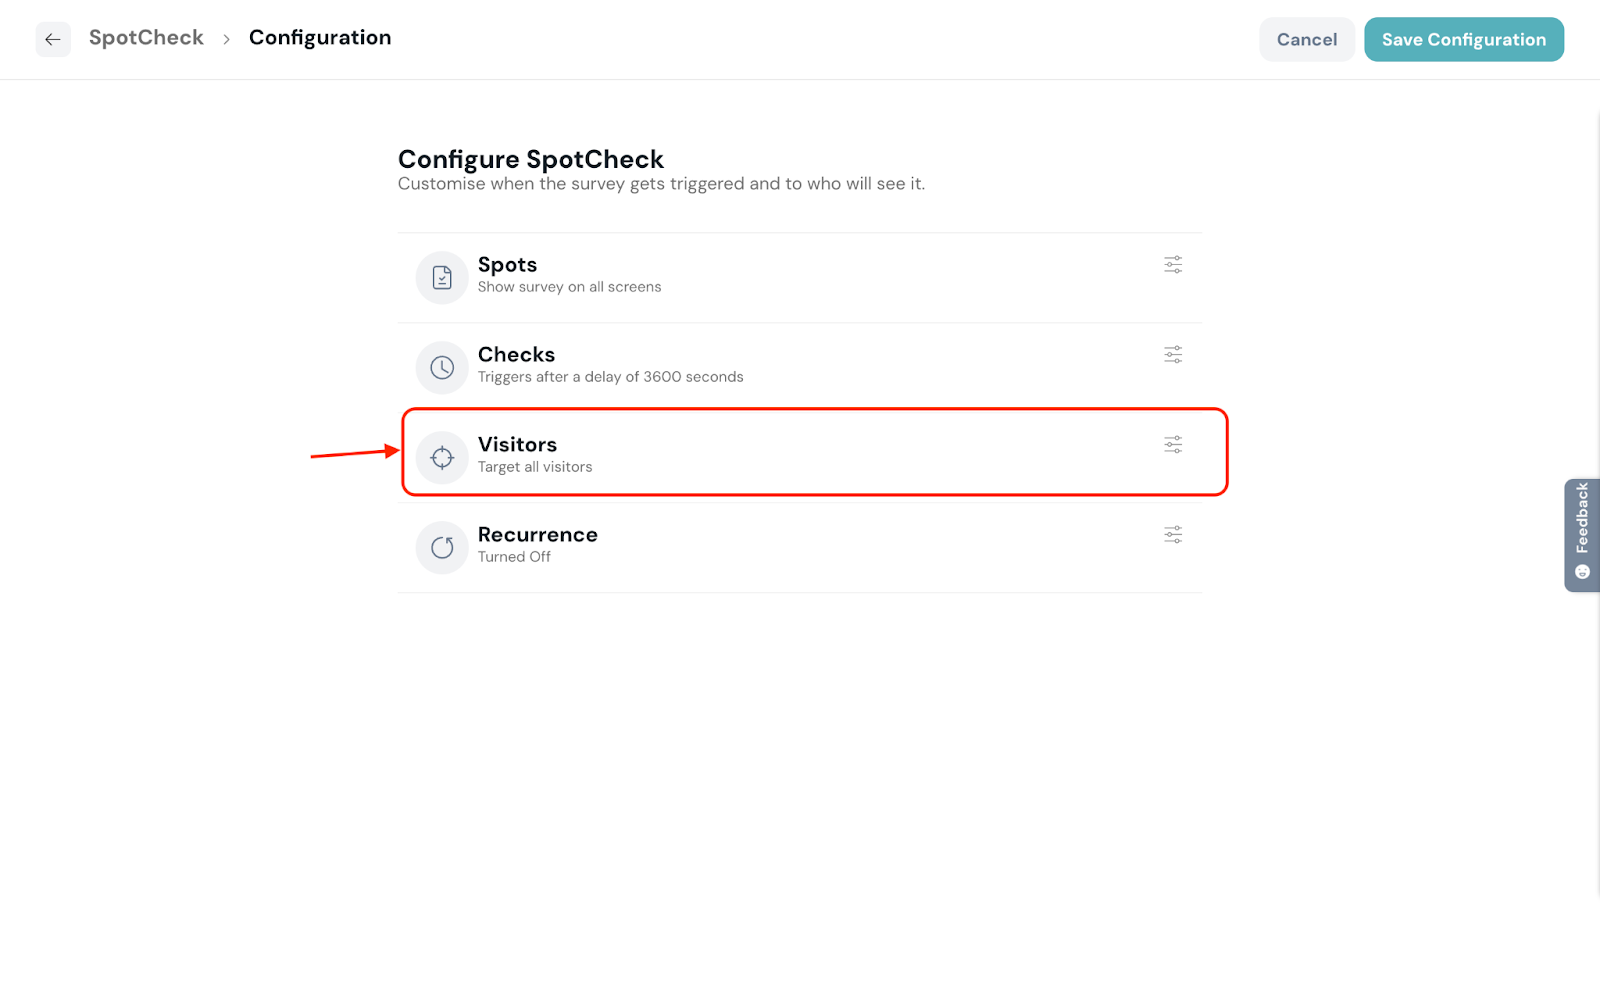Go to the SpotCheck breadcrumb link

(x=146, y=38)
